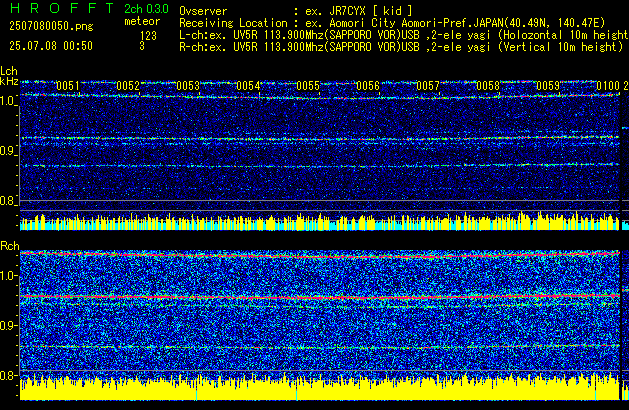Click the kHz axis unit label
629x410 pixels.
(x=9, y=81)
